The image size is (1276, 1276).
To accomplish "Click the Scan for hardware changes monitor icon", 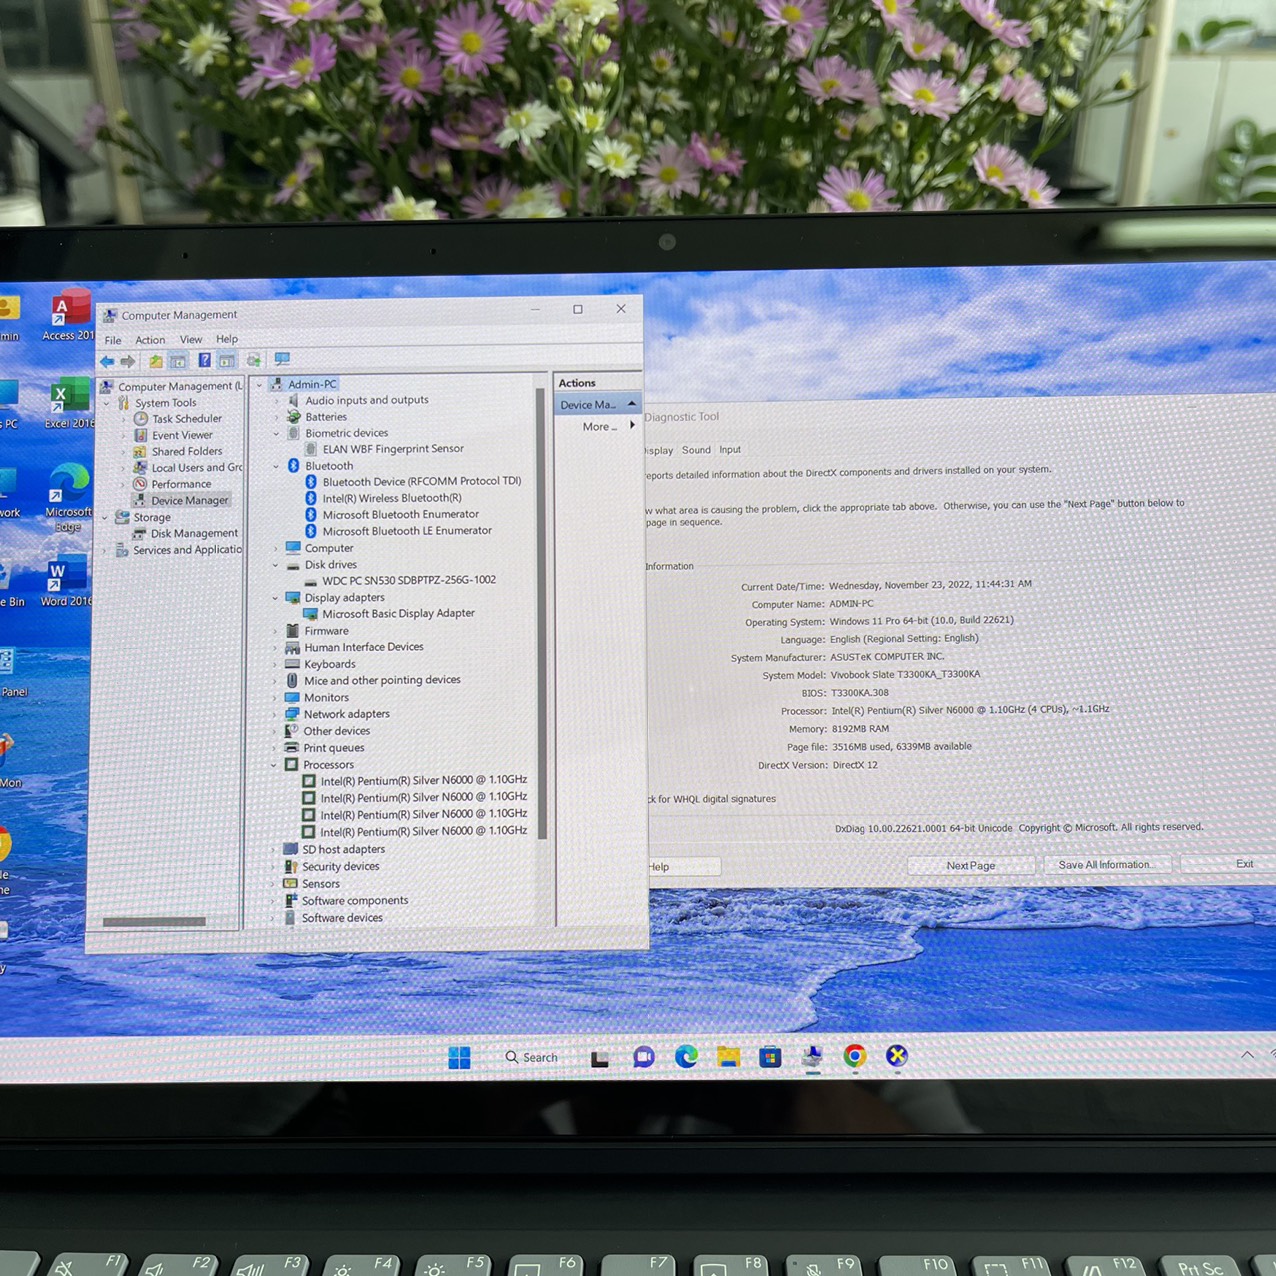I will click(x=283, y=359).
